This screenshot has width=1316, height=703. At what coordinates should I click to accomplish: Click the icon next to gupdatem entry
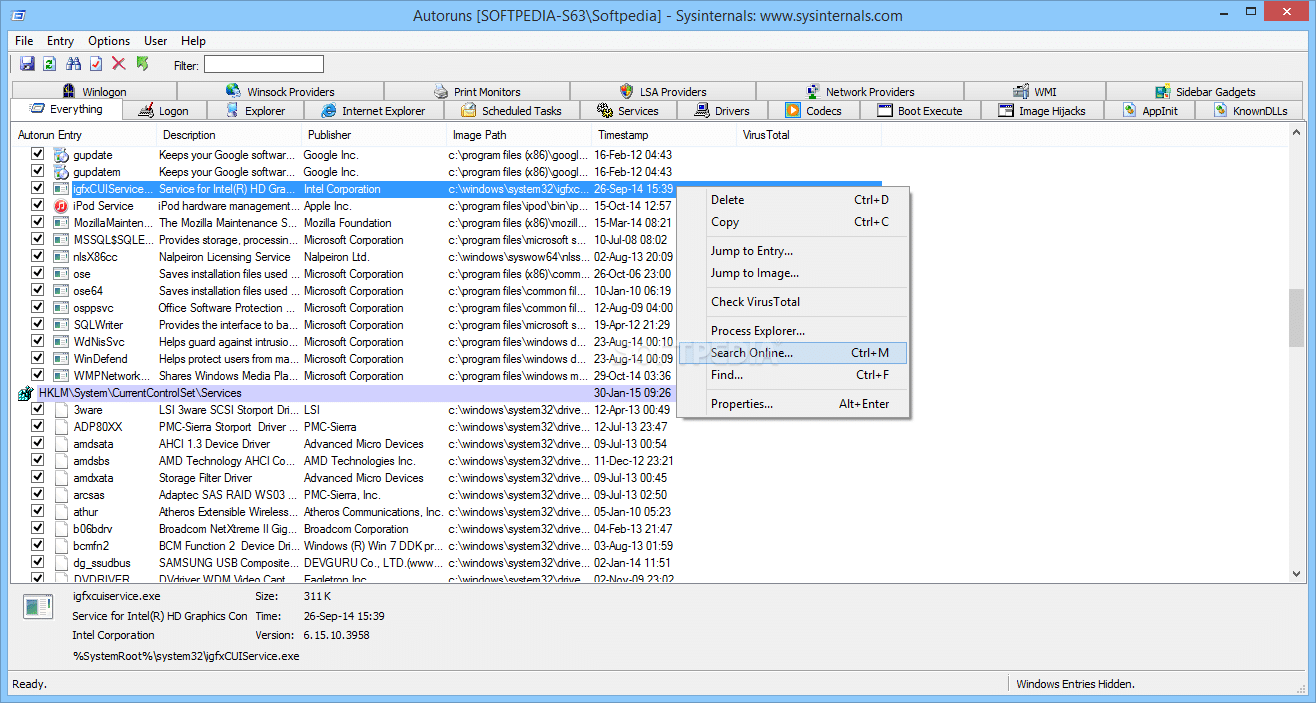click(x=61, y=172)
